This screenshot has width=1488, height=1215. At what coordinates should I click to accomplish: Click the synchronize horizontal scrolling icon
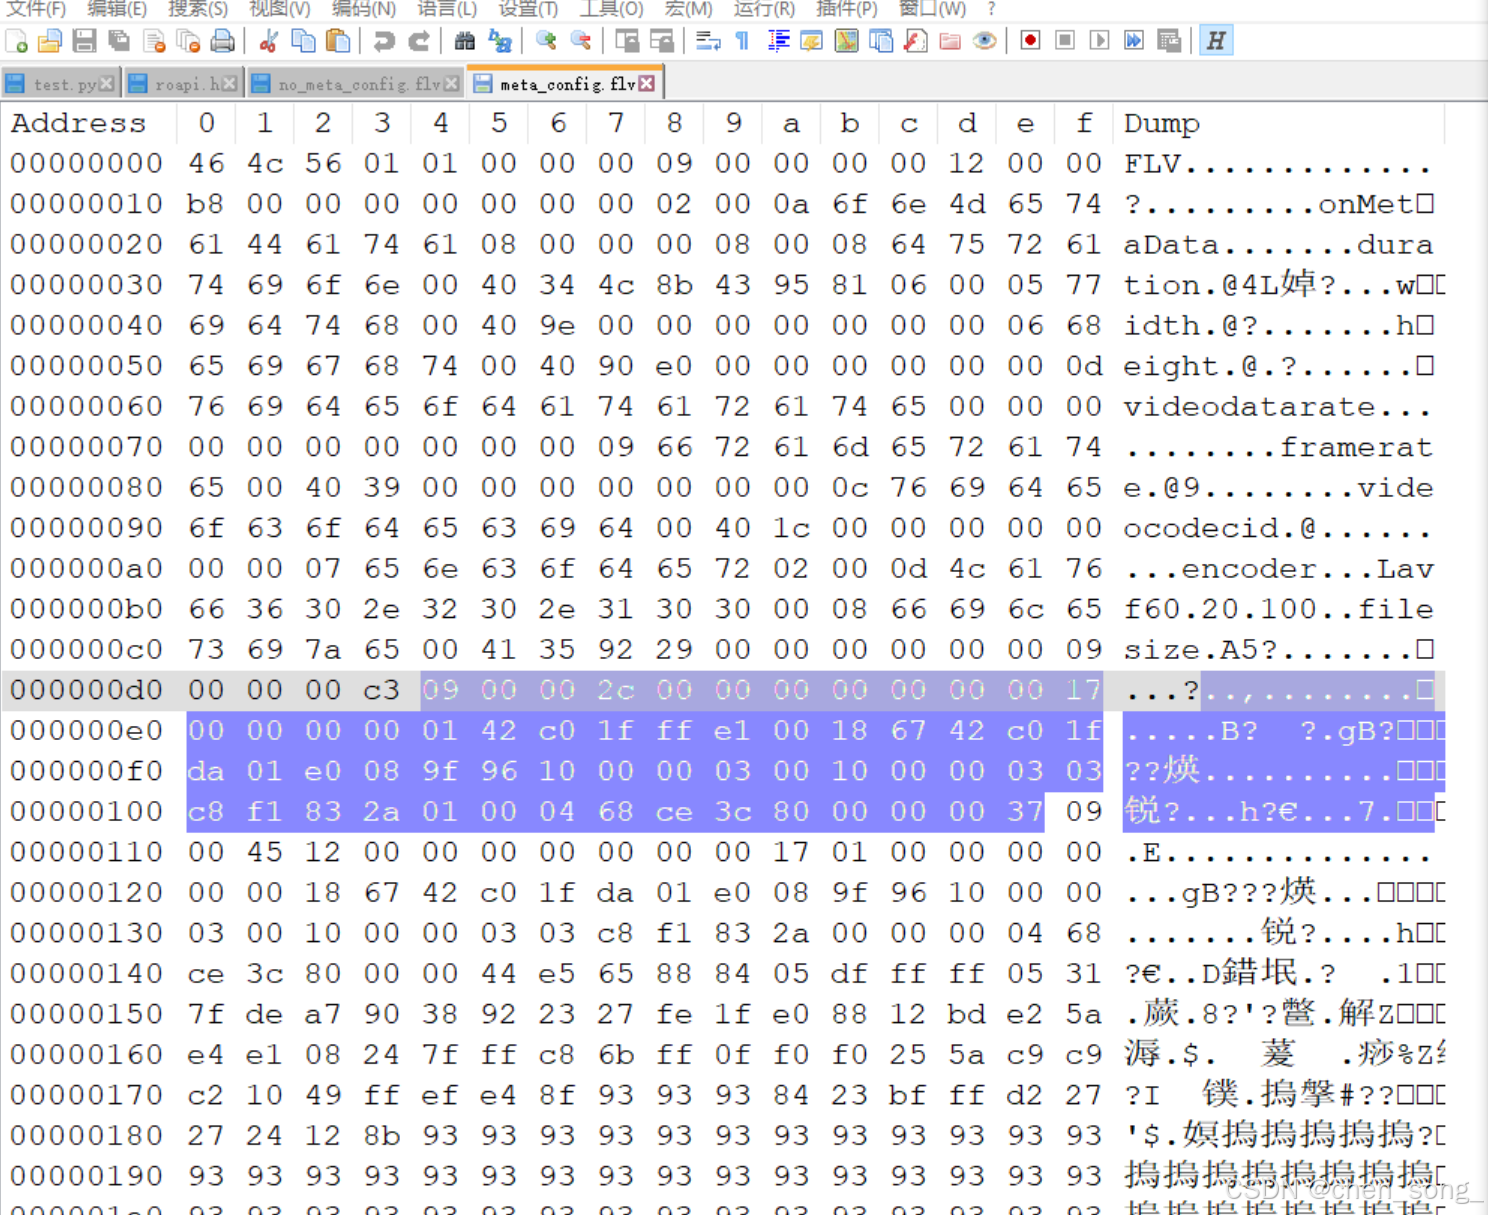[x=661, y=41]
